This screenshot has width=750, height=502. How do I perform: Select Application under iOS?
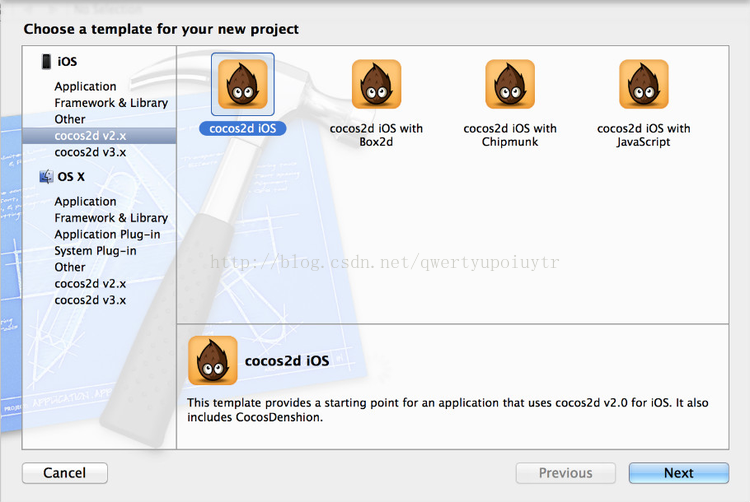86,87
